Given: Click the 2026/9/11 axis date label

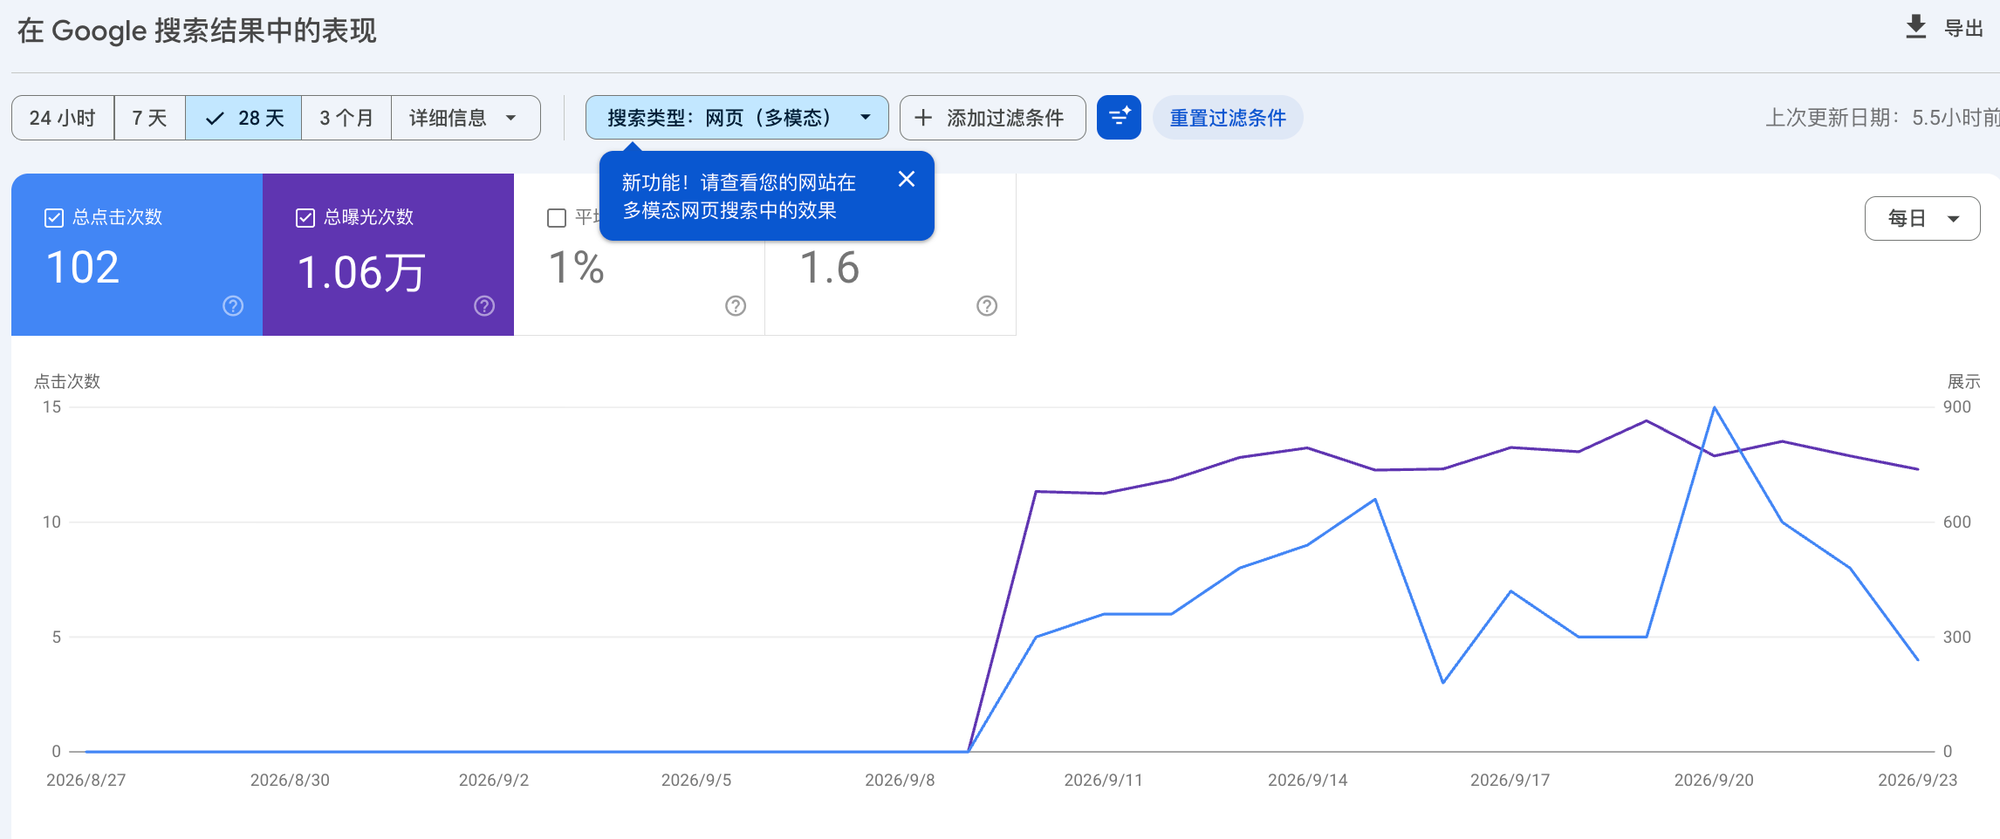Looking at the screenshot, I should click(x=1103, y=780).
